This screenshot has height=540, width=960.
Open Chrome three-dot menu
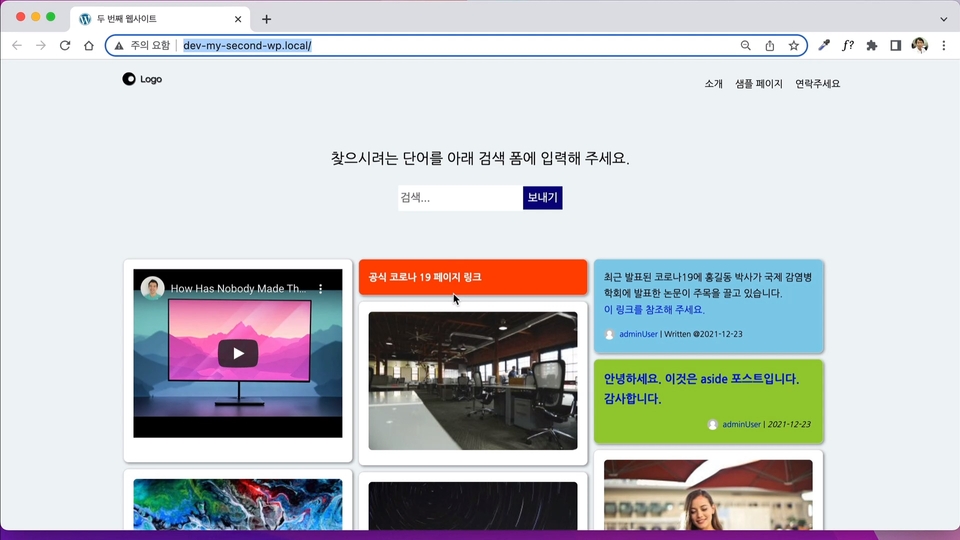(943, 45)
